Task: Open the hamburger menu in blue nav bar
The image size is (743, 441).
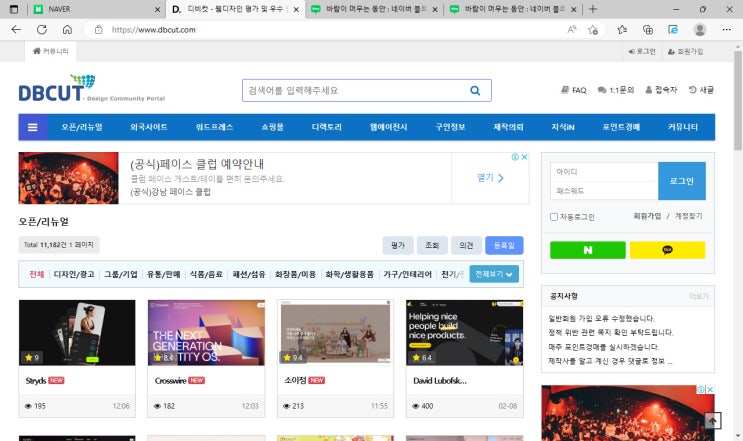Action: click(x=33, y=127)
